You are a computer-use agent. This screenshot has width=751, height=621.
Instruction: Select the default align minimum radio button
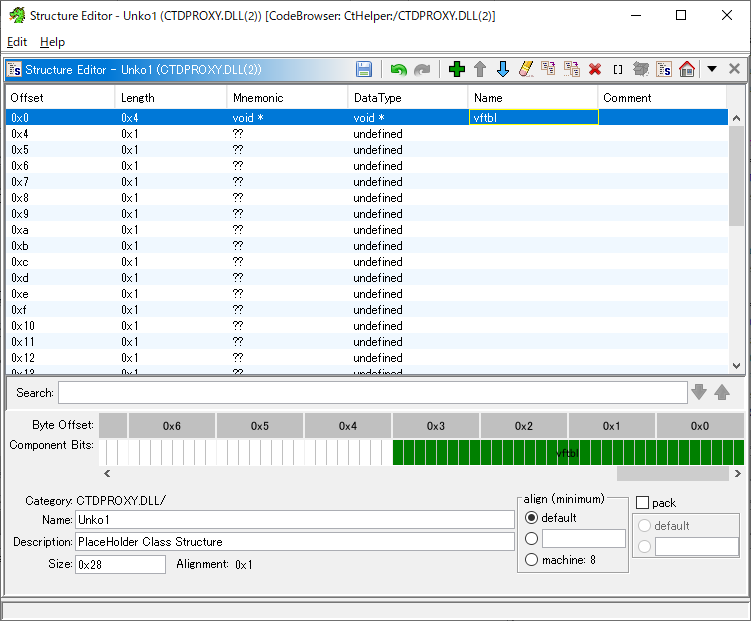pyautogui.click(x=531, y=518)
